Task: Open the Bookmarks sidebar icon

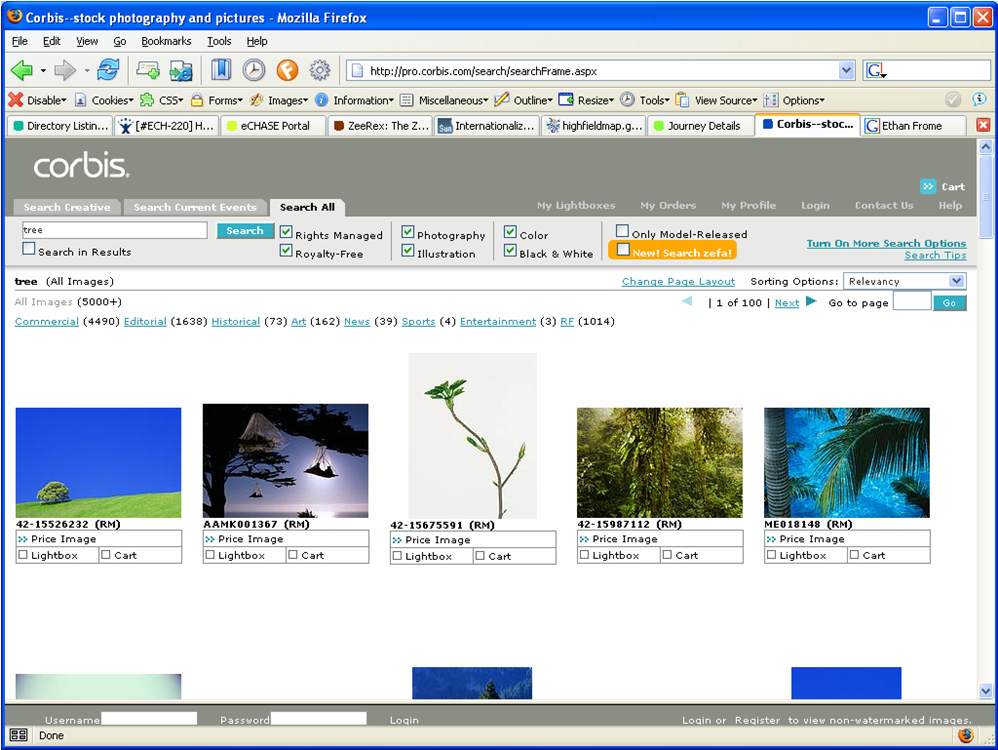Action: (221, 70)
